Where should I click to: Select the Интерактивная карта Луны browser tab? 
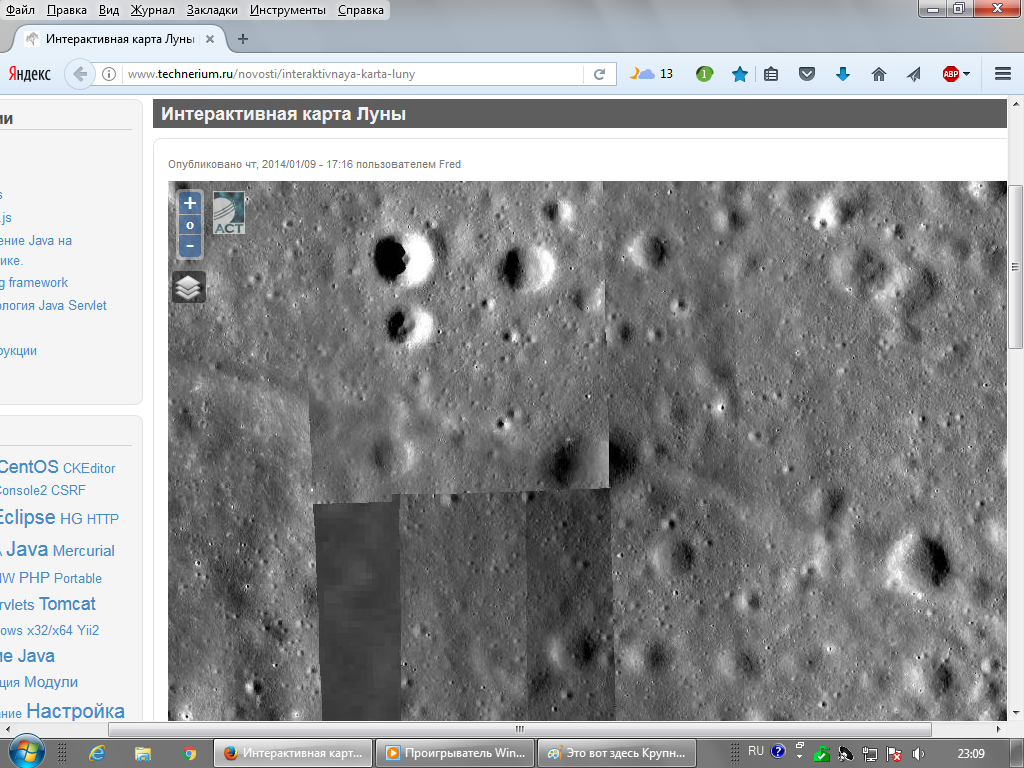(120, 39)
